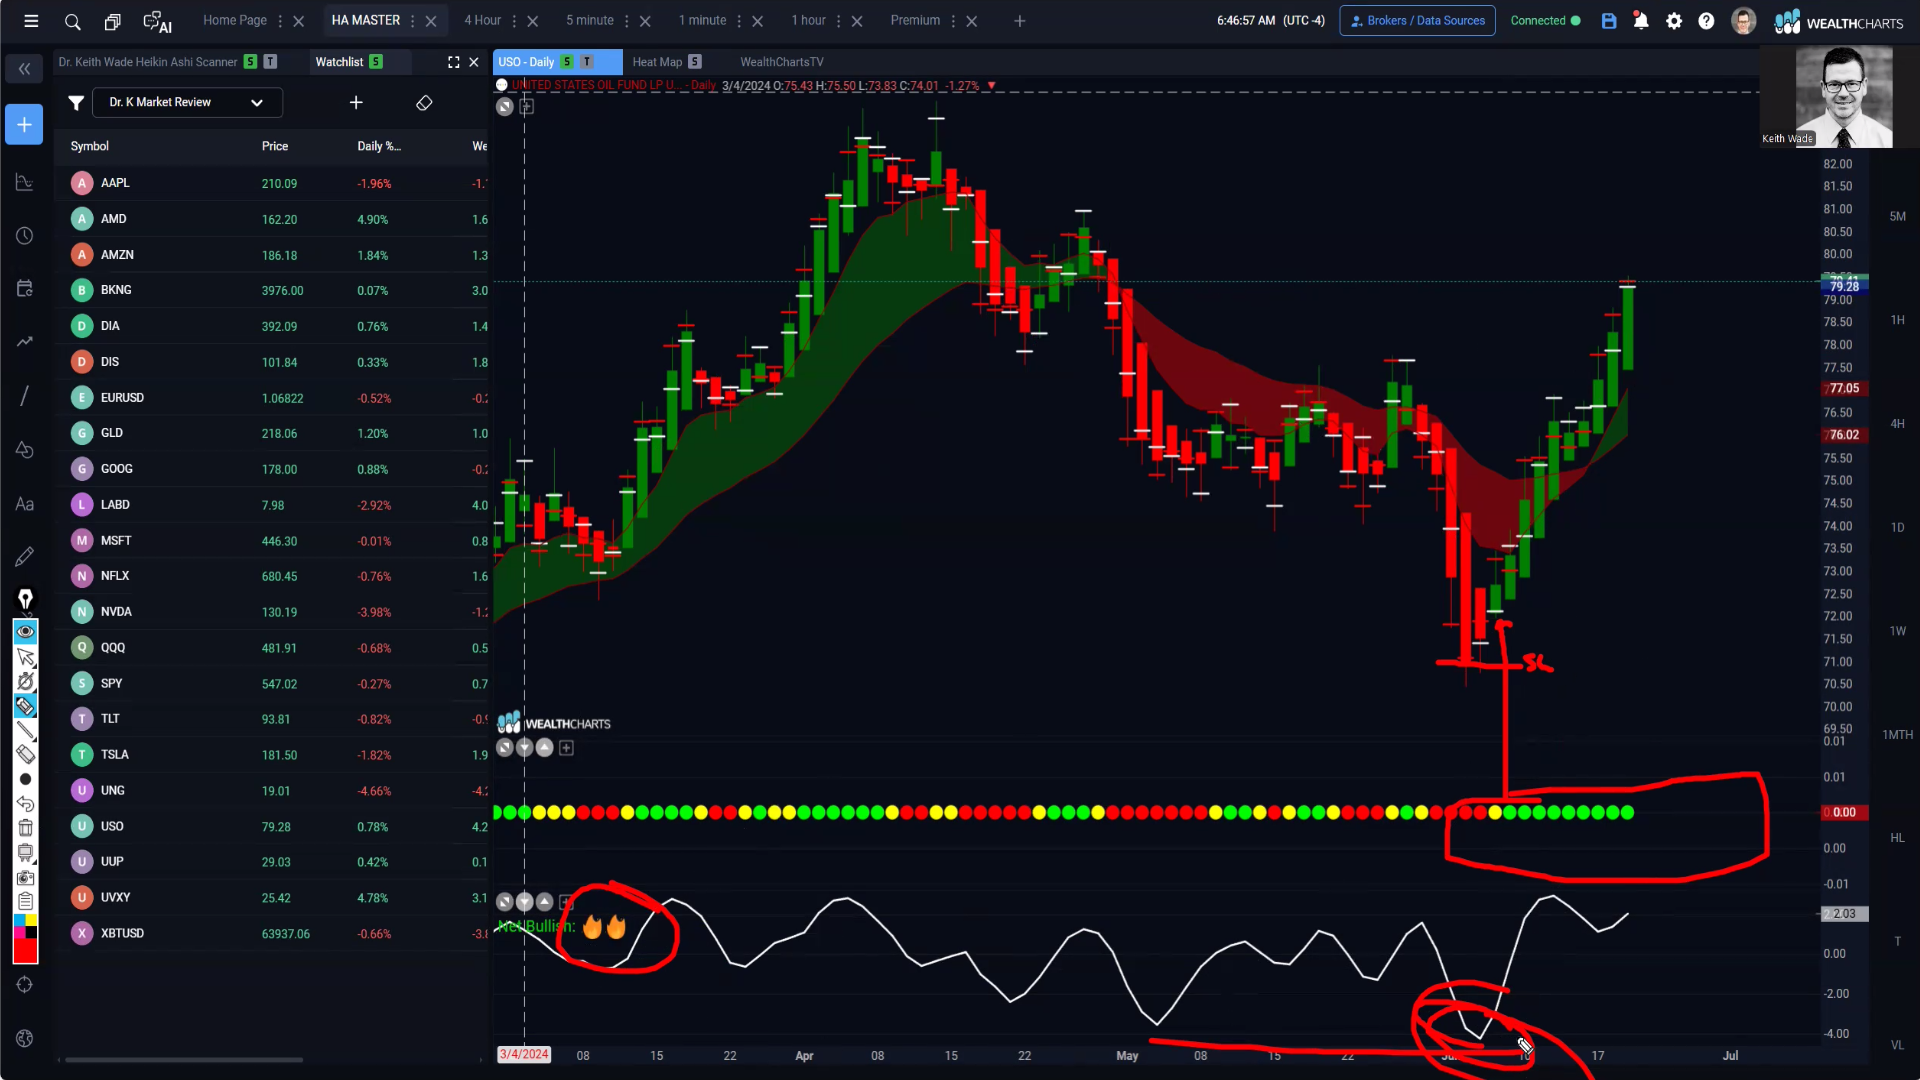The image size is (1920, 1080).
Task: Open Dr. Keith Wade Heikin Ashi Scanner tab
Action: (x=148, y=62)
